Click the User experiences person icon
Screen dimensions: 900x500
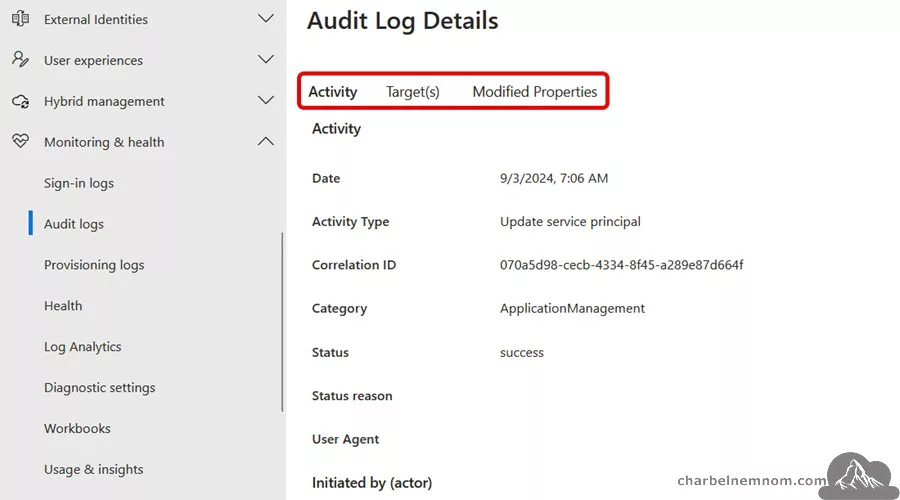click(21, 60)
